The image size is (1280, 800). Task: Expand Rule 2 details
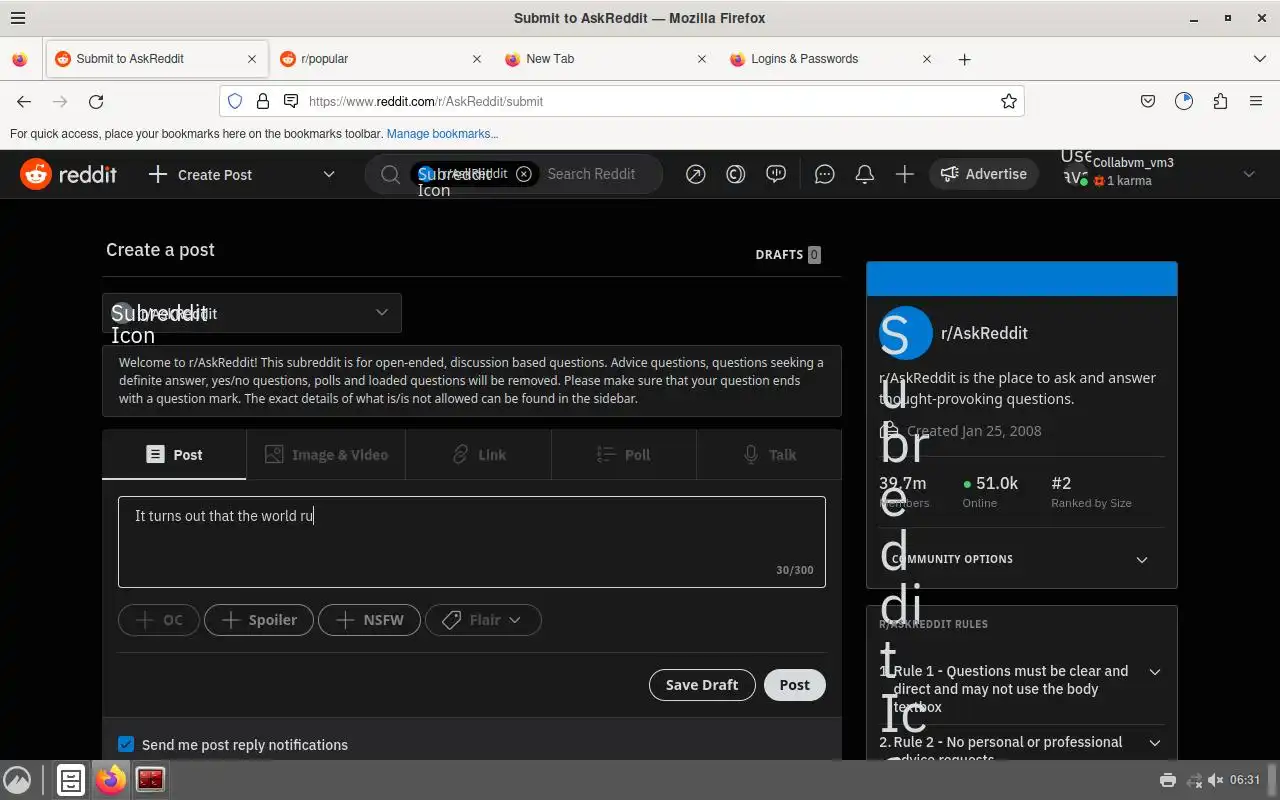click(1155, 742)
